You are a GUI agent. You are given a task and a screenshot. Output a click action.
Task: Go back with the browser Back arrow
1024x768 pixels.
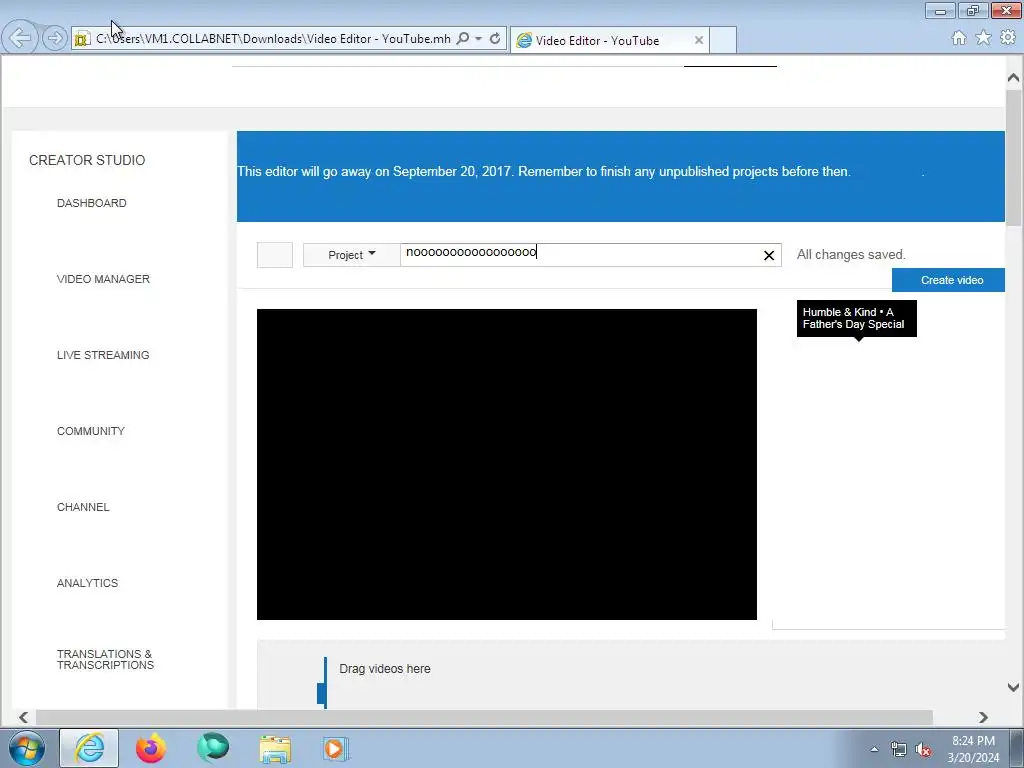click(20, 38)
